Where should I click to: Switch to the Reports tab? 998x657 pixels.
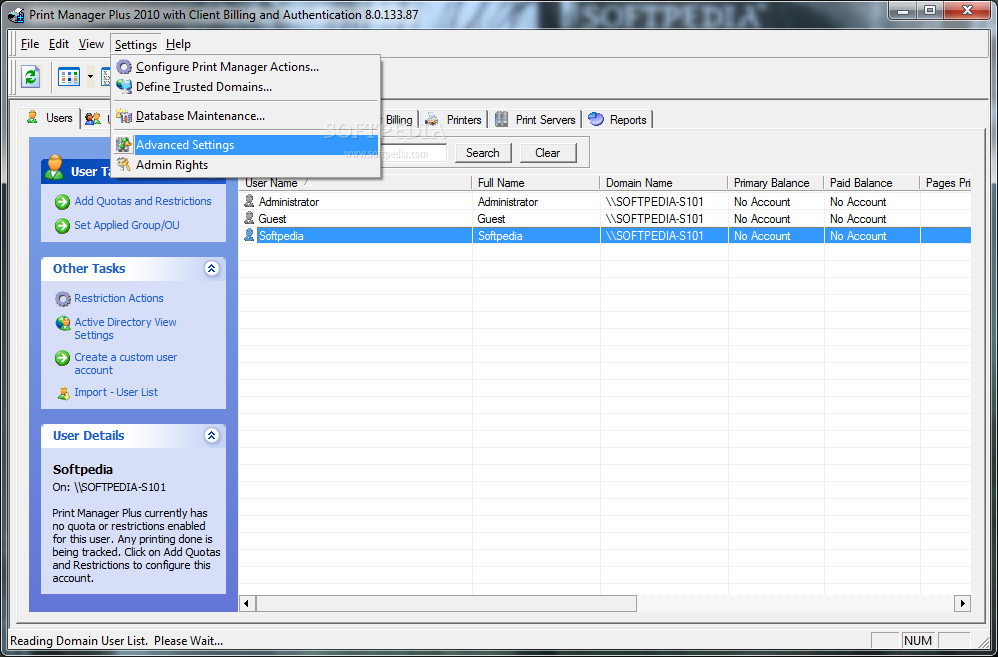click(617, 119)
